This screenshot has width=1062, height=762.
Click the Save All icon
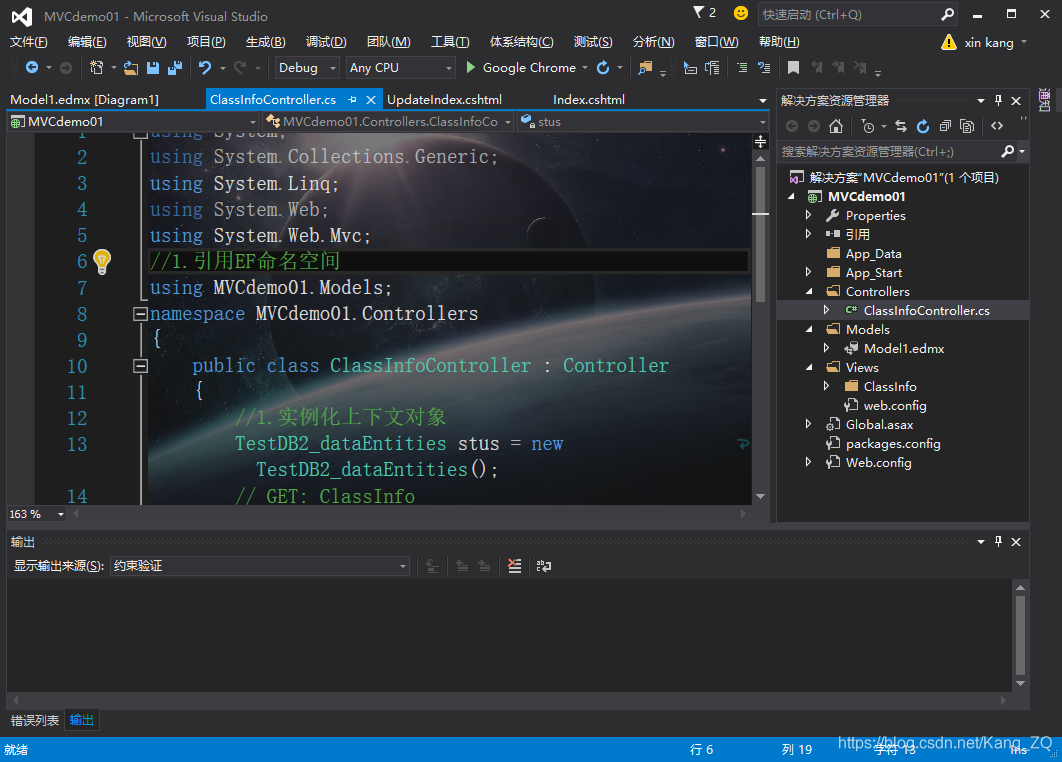coord(175,68)
